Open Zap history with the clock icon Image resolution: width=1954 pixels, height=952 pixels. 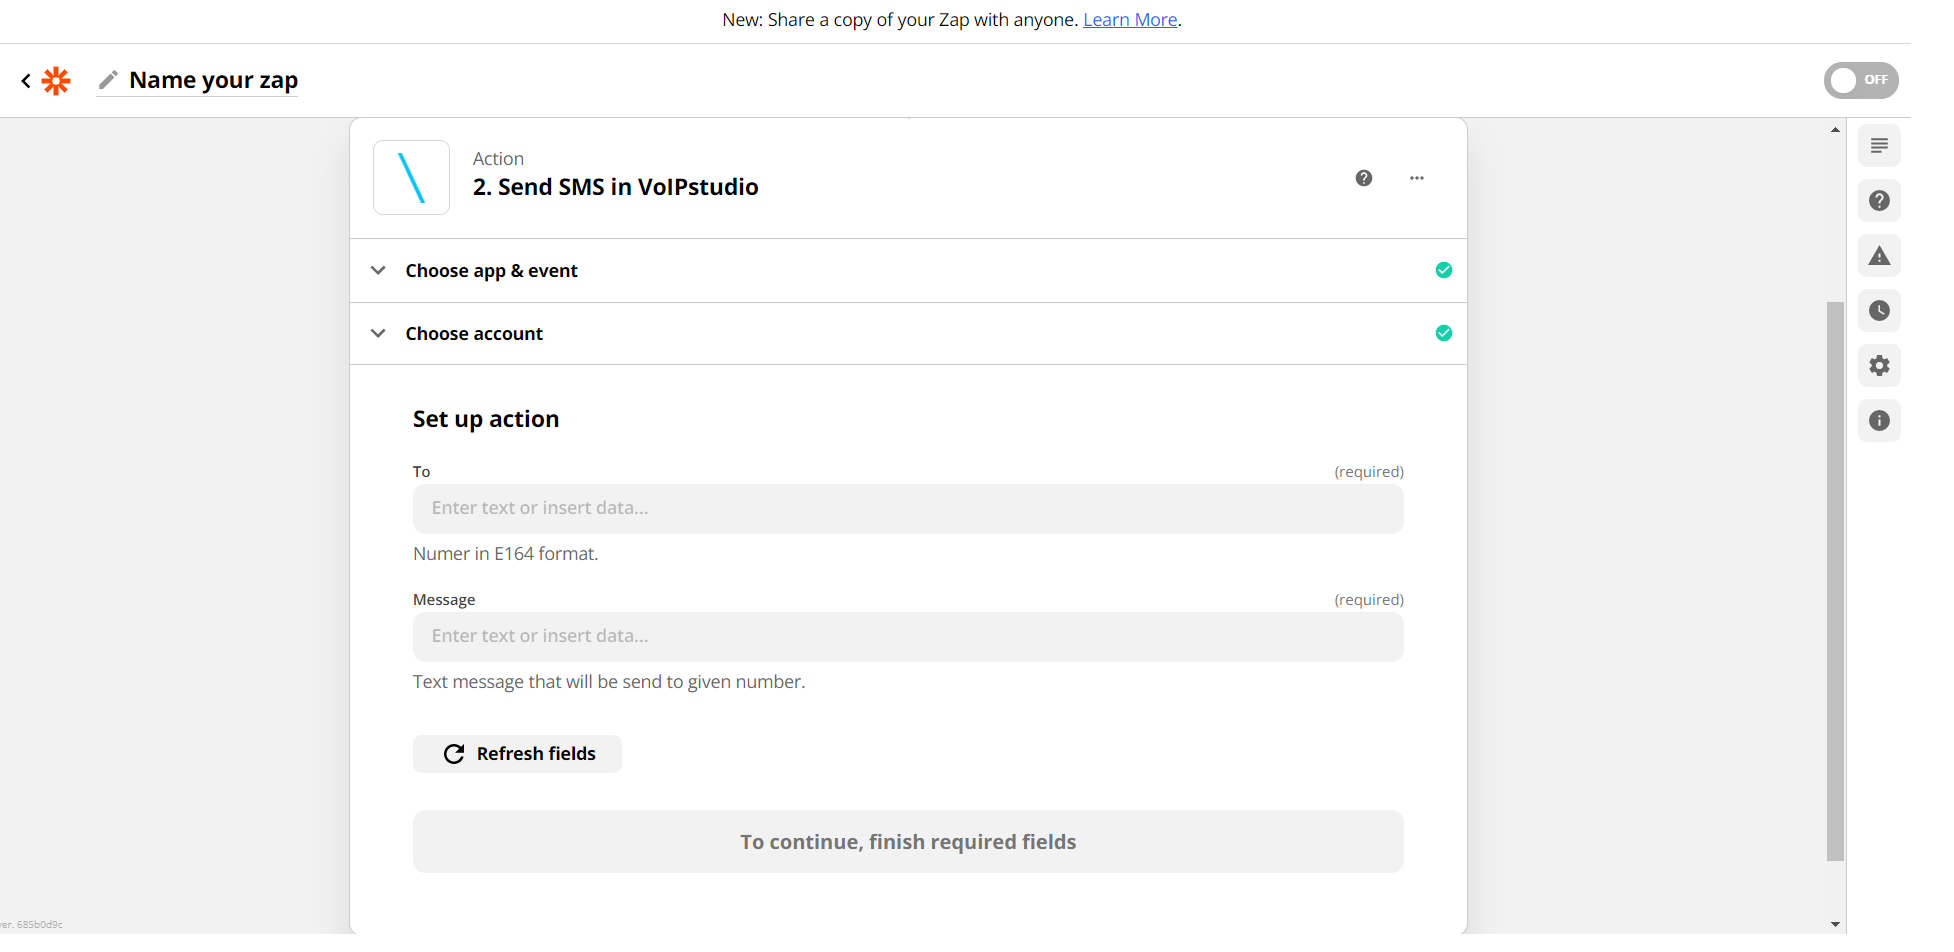pos(1880,310)
